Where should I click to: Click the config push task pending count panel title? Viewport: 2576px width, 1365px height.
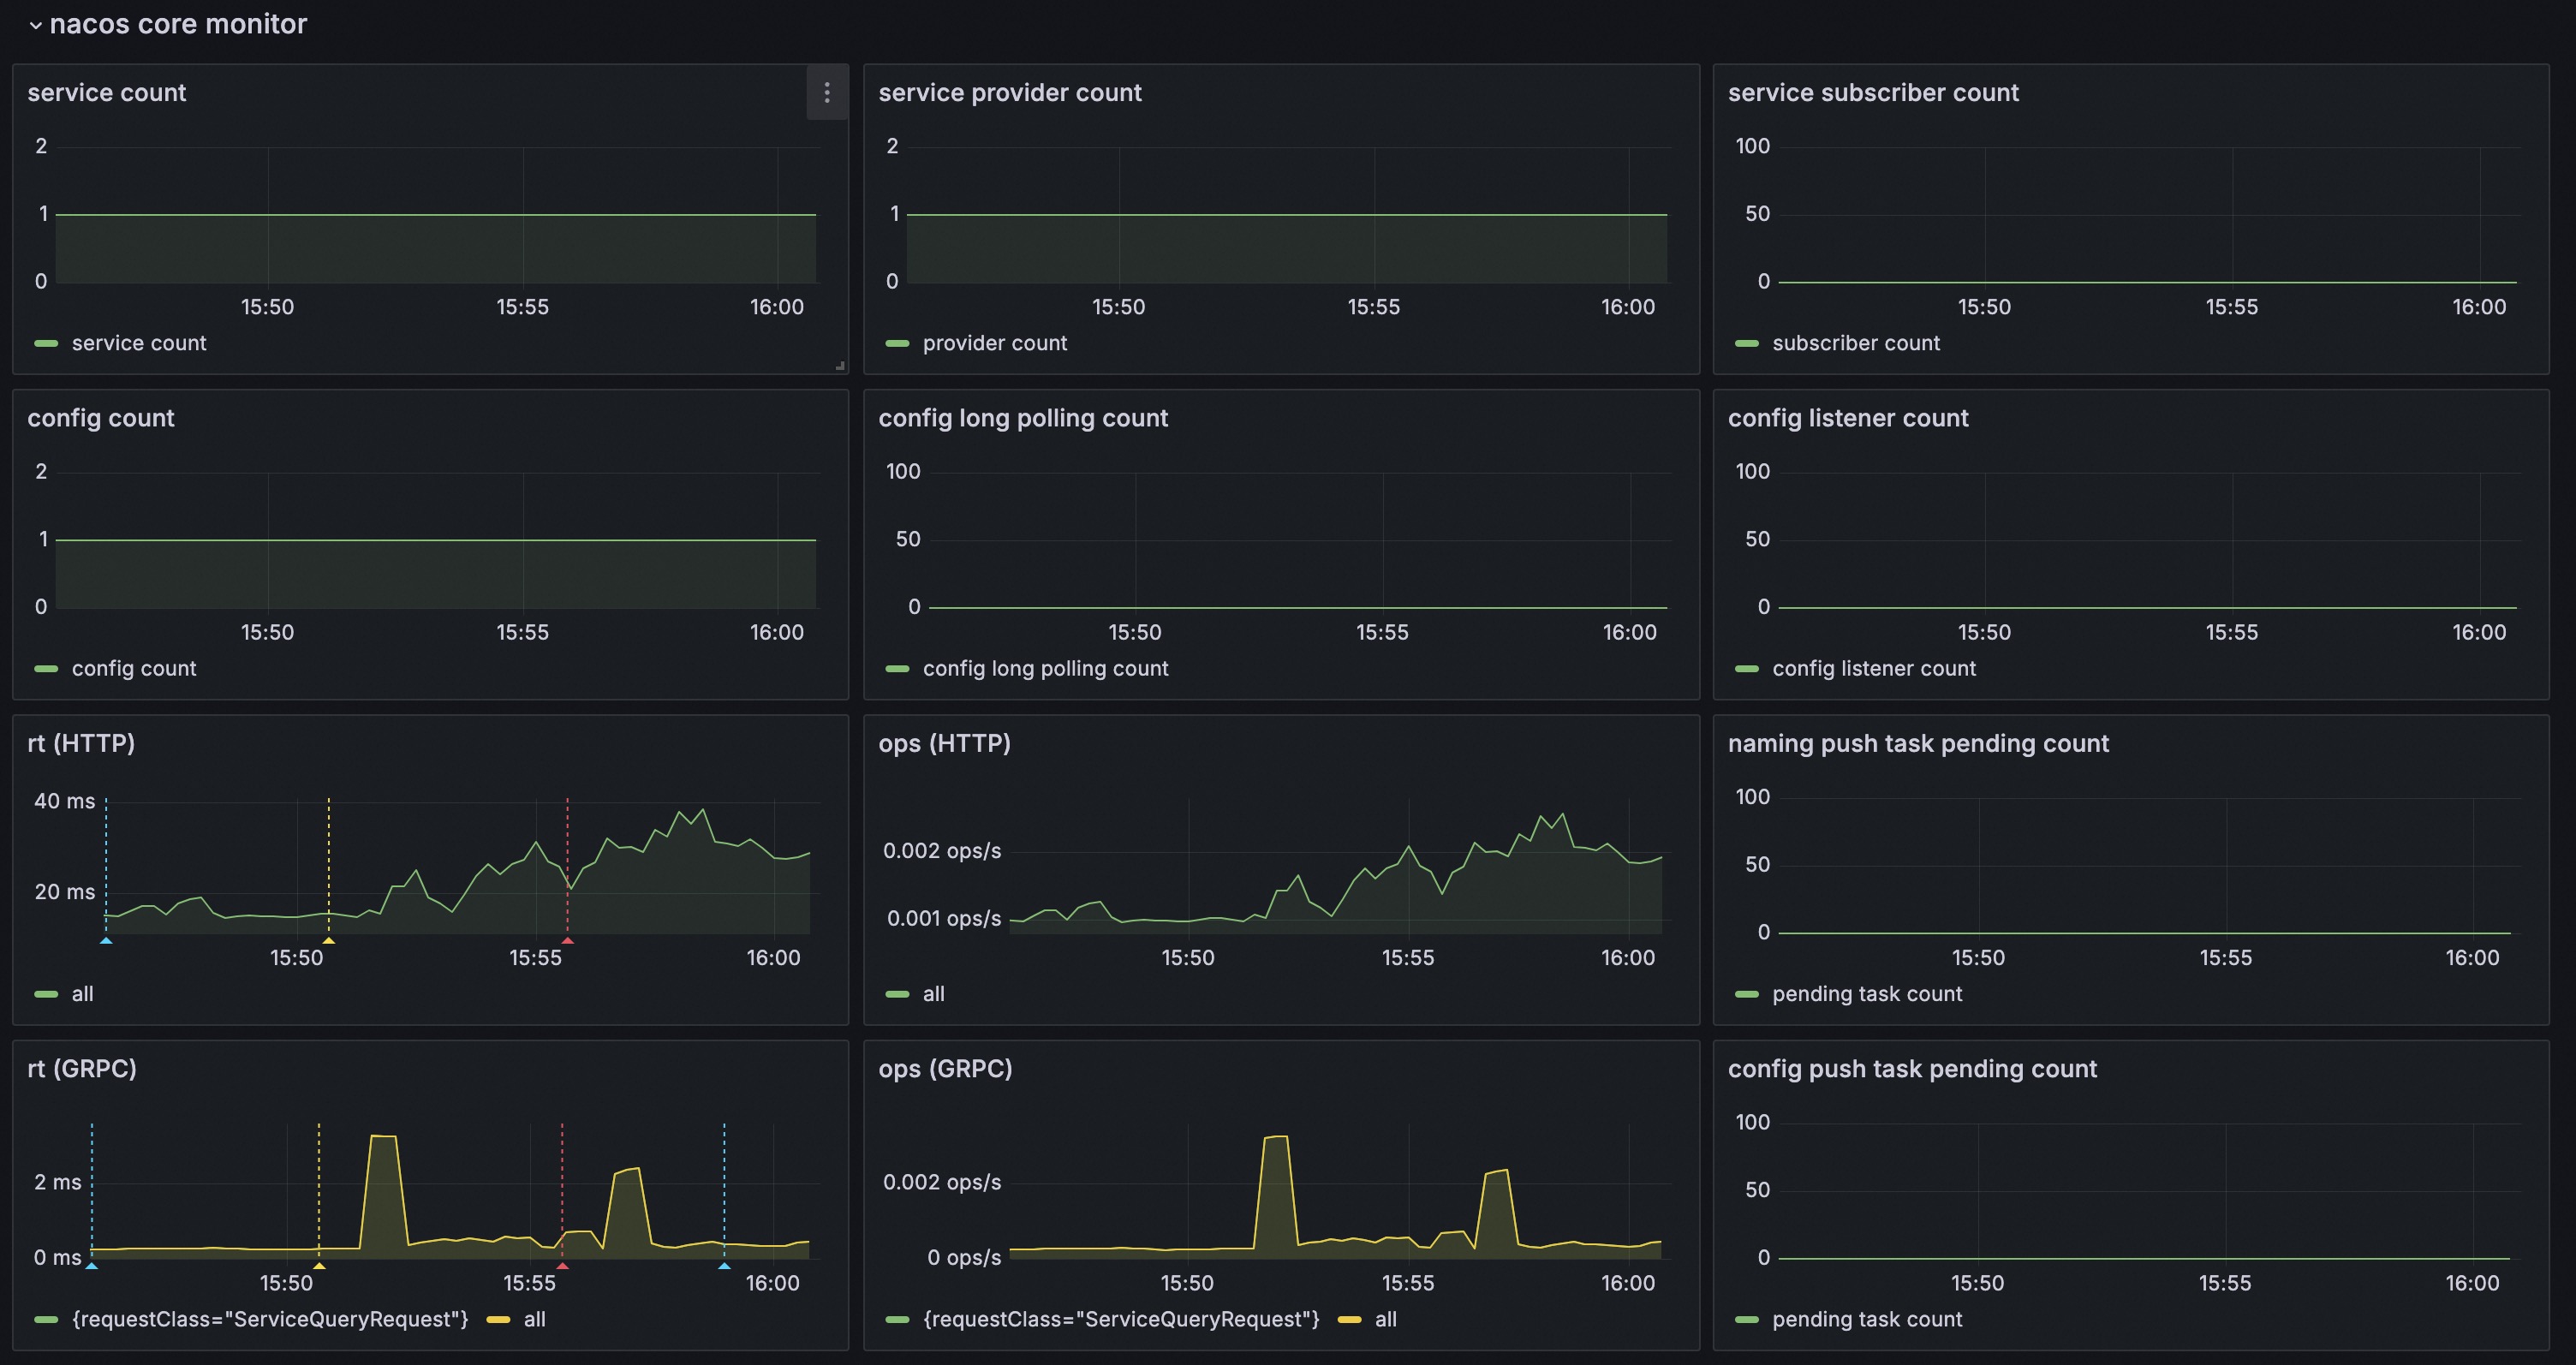[x=1913, y=1068]
